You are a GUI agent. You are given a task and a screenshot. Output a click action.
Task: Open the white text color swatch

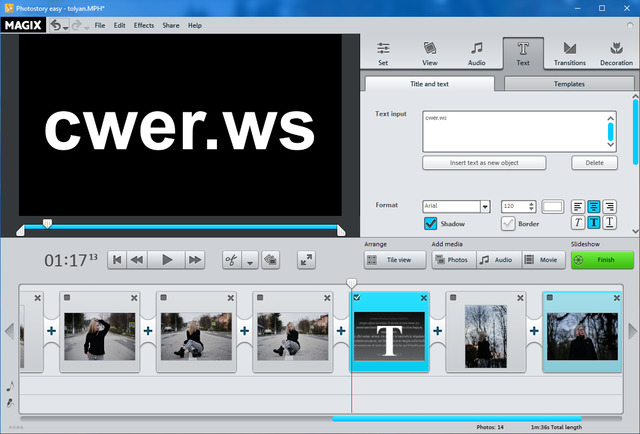click(553, 207)
